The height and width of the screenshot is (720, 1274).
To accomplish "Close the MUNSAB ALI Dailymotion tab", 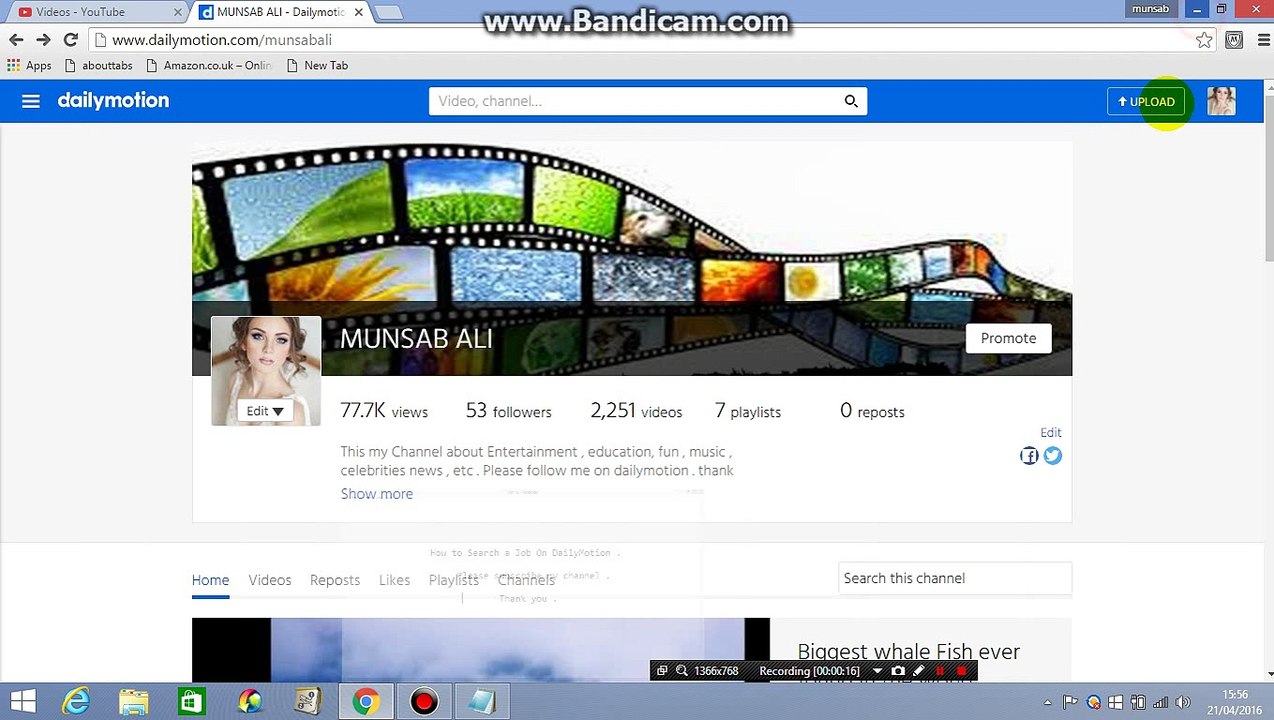I will [358, 12].
